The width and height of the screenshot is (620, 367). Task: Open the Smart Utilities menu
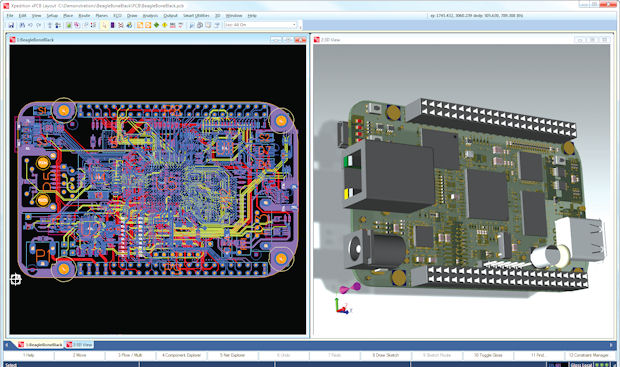[x=196, y=15]
